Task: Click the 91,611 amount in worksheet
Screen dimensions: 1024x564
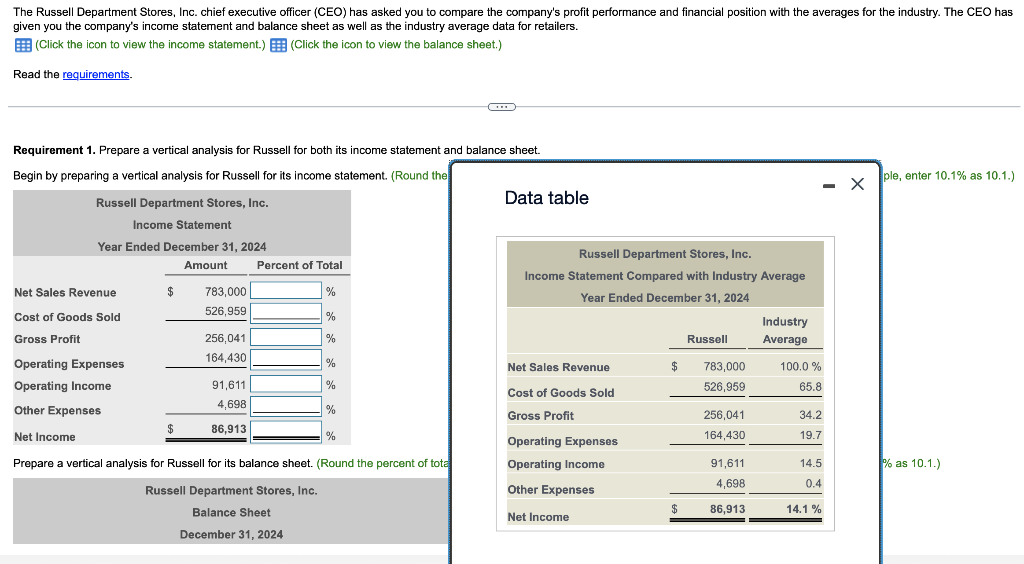Action: coord(229,385)
